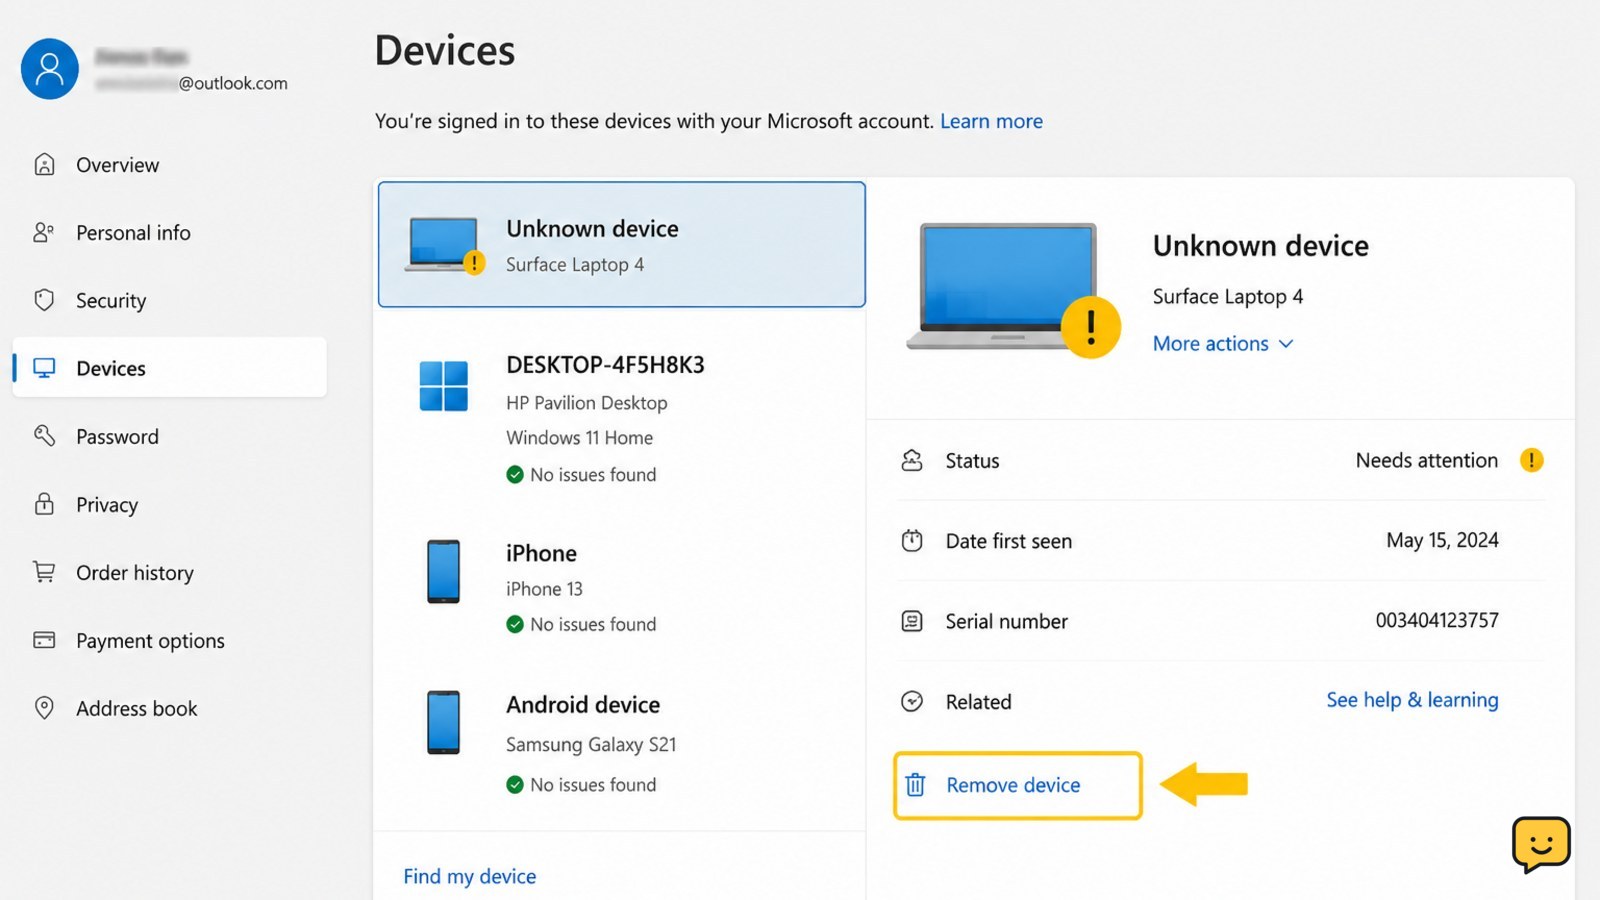Click the Devices page heading
This screenshot has width=1600, height=900.
coord(445,50)
